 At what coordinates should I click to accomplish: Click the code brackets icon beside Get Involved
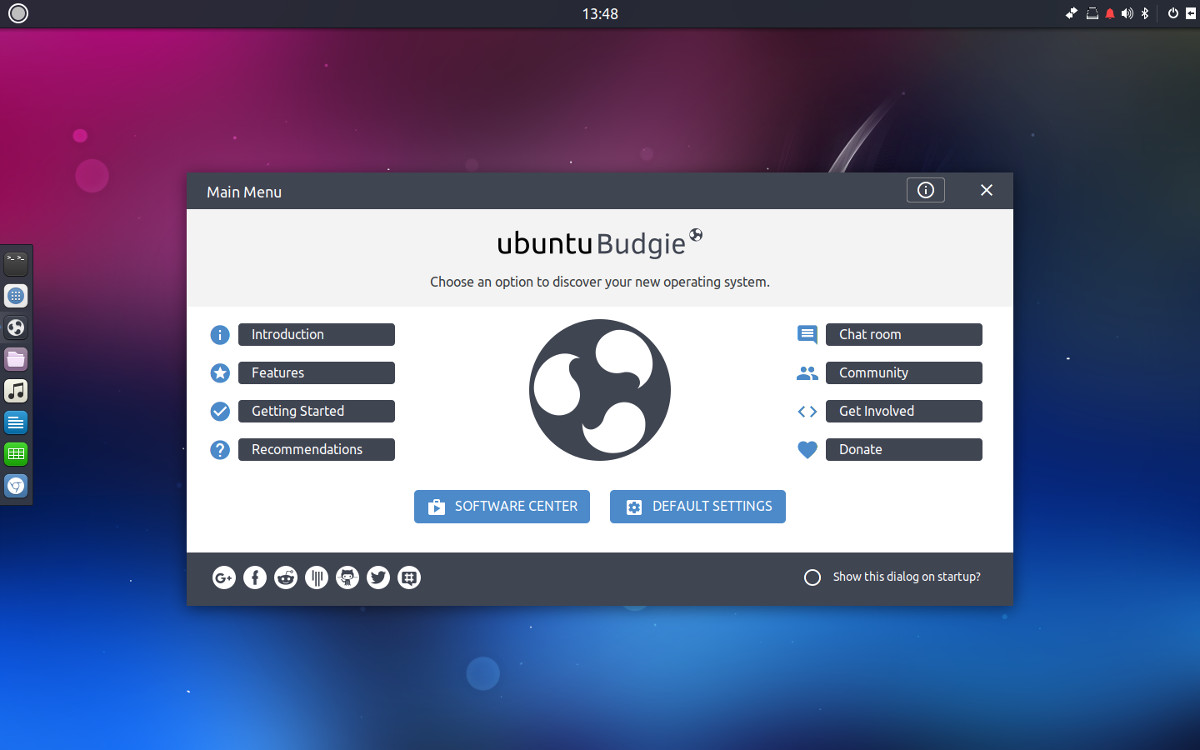pyautogui.click(x=807, y=411)
